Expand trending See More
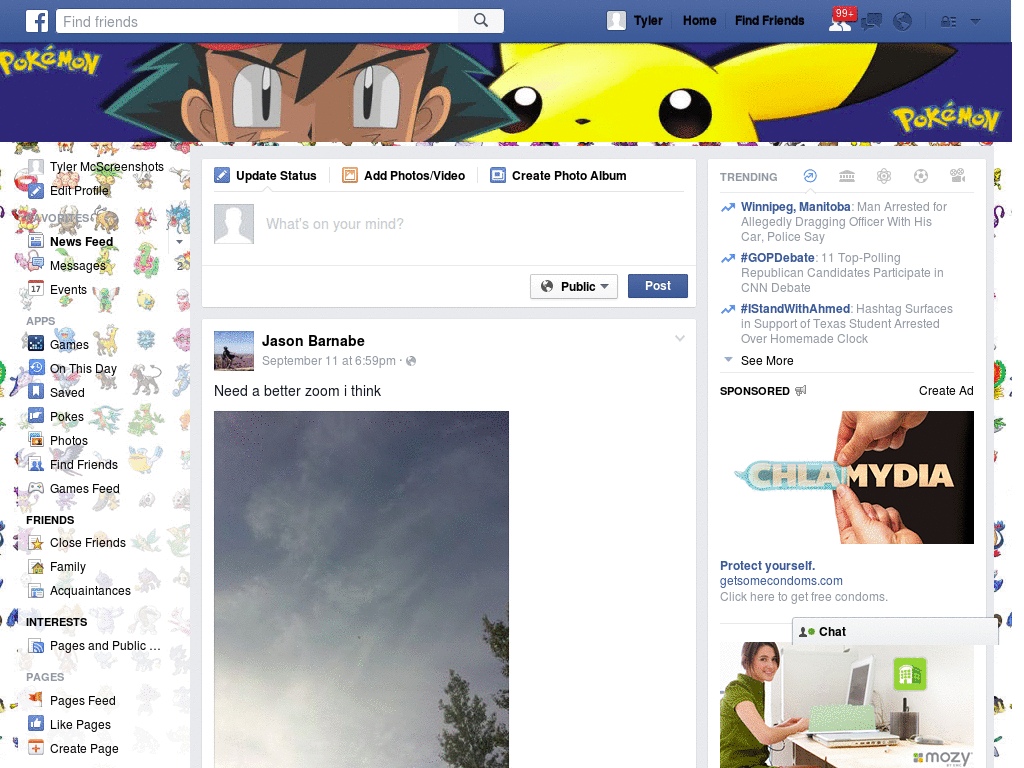 coord(767,360)
